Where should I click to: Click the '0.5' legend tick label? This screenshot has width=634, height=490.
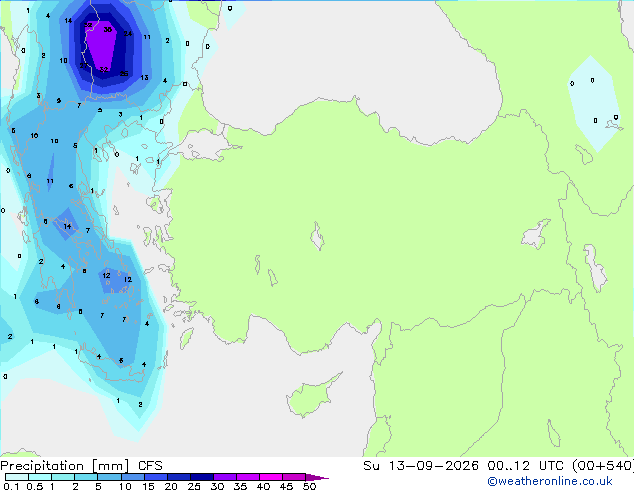coord(34,486)
